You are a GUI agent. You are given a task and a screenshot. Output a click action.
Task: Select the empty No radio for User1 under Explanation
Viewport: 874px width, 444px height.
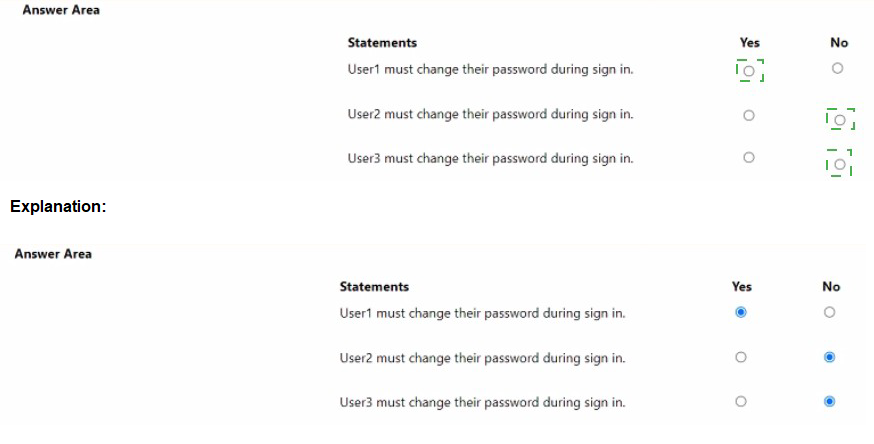point(829,312)
